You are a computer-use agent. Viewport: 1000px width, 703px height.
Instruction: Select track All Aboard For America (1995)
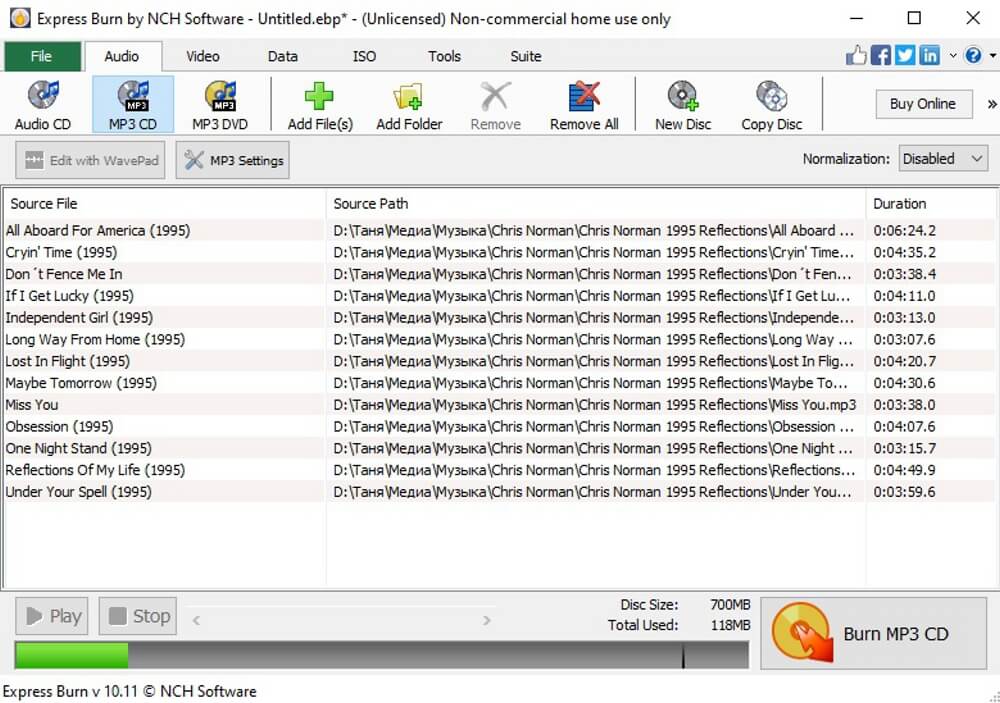click(x=98, y=230)
